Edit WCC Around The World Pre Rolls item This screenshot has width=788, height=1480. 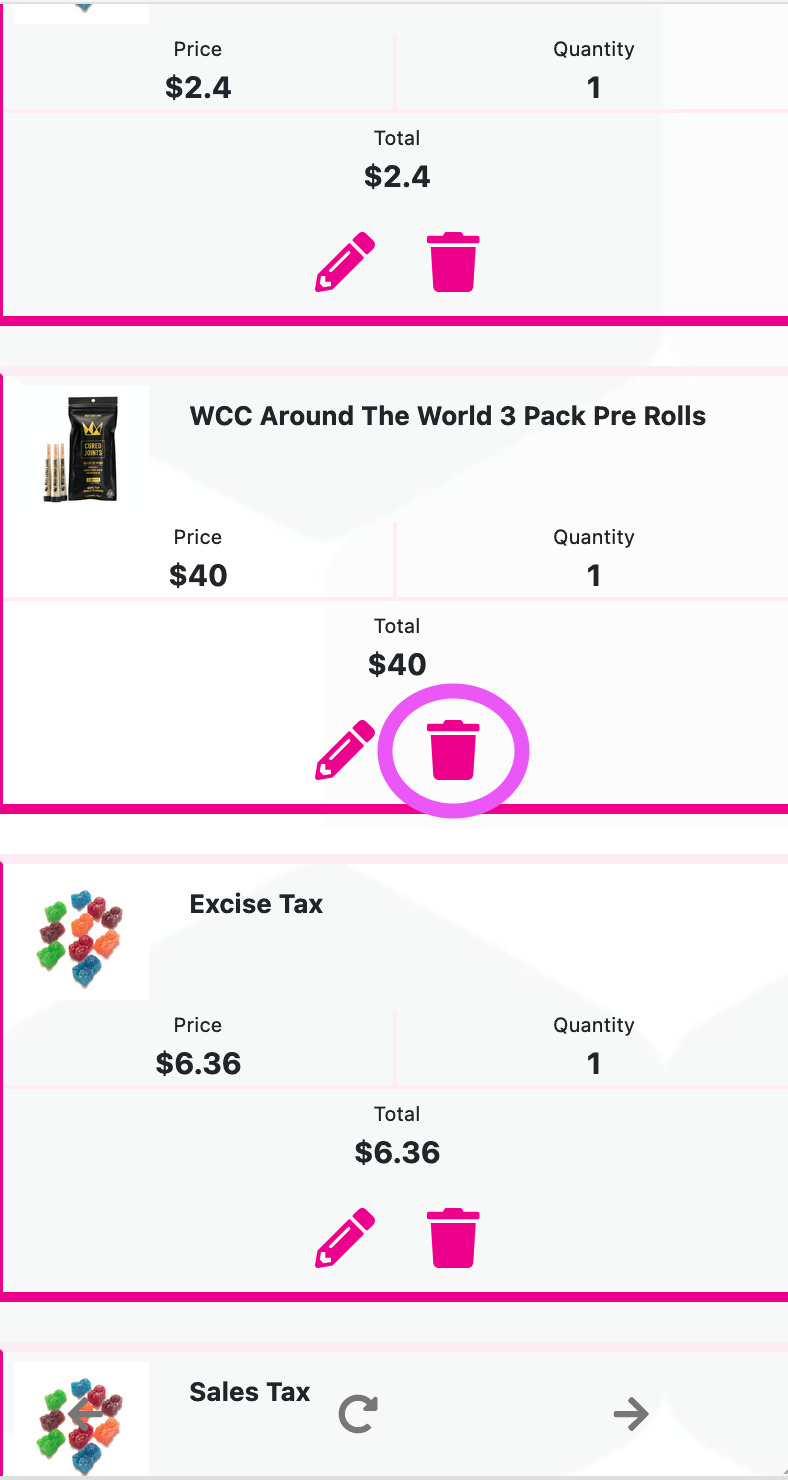(x=346, y=750)
